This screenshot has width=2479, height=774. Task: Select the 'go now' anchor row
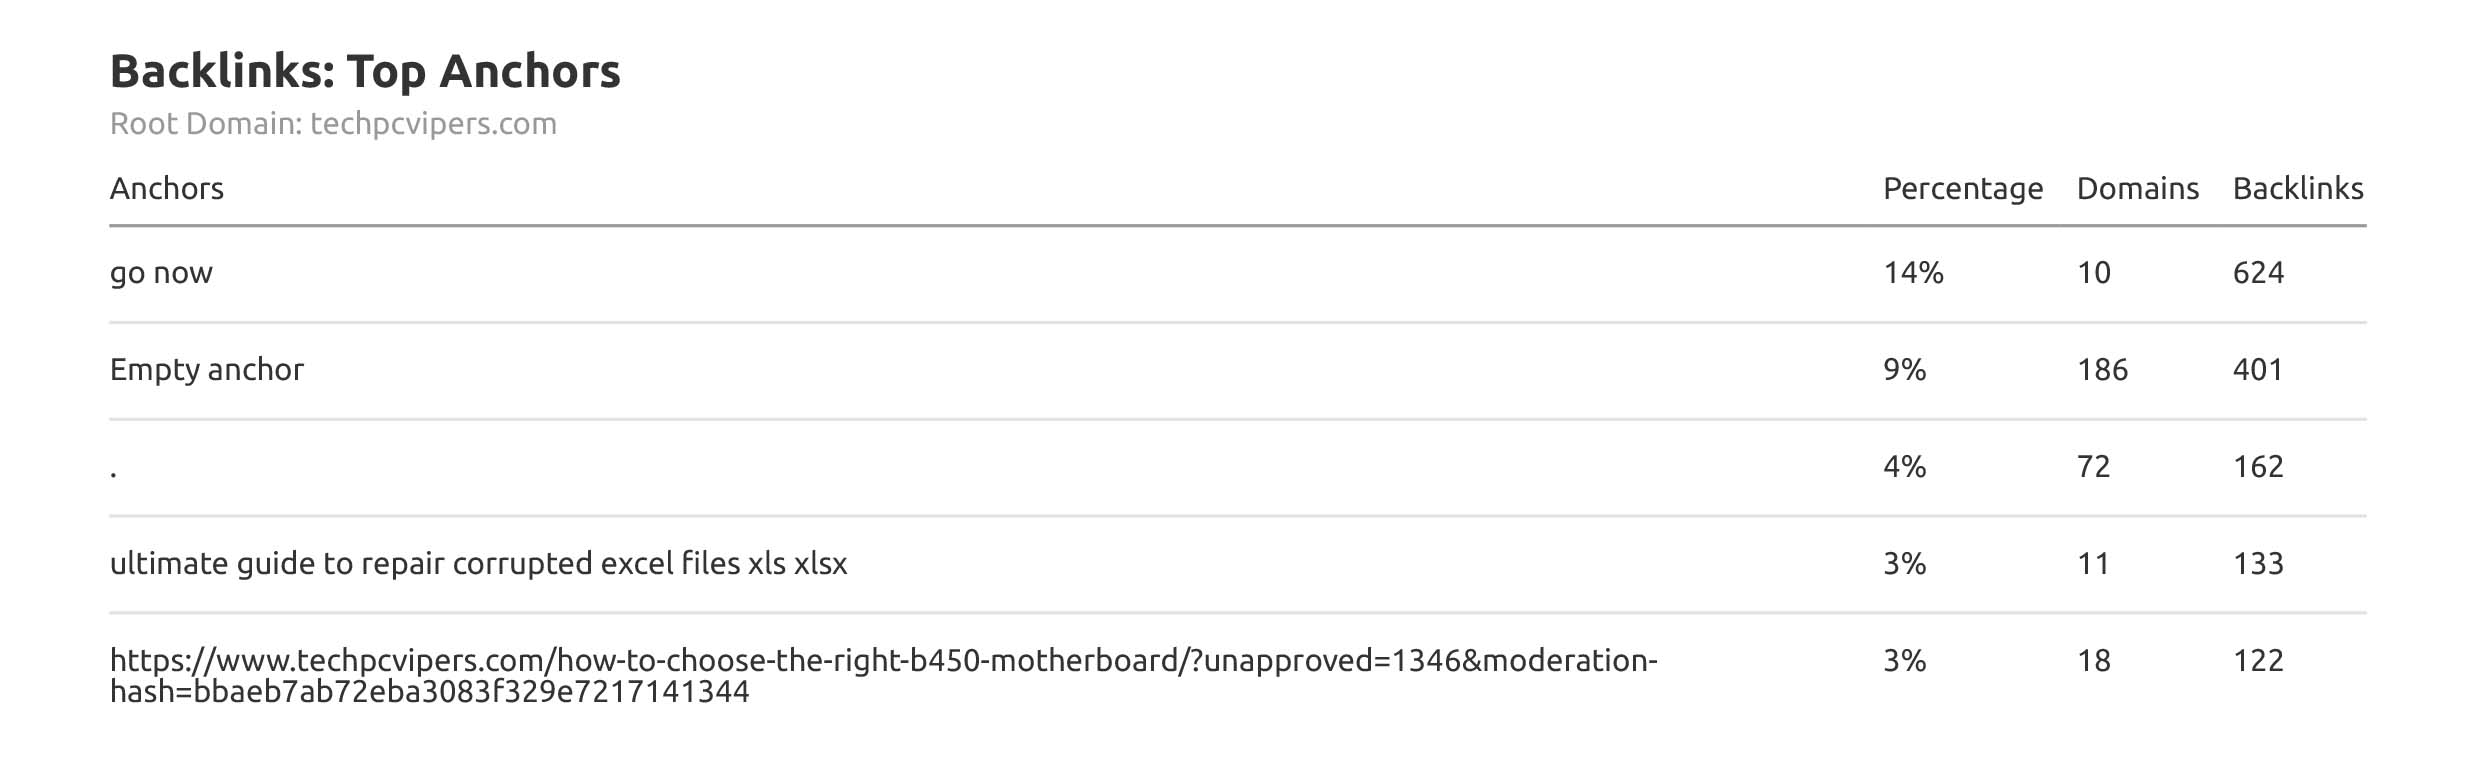pos(161,273)
